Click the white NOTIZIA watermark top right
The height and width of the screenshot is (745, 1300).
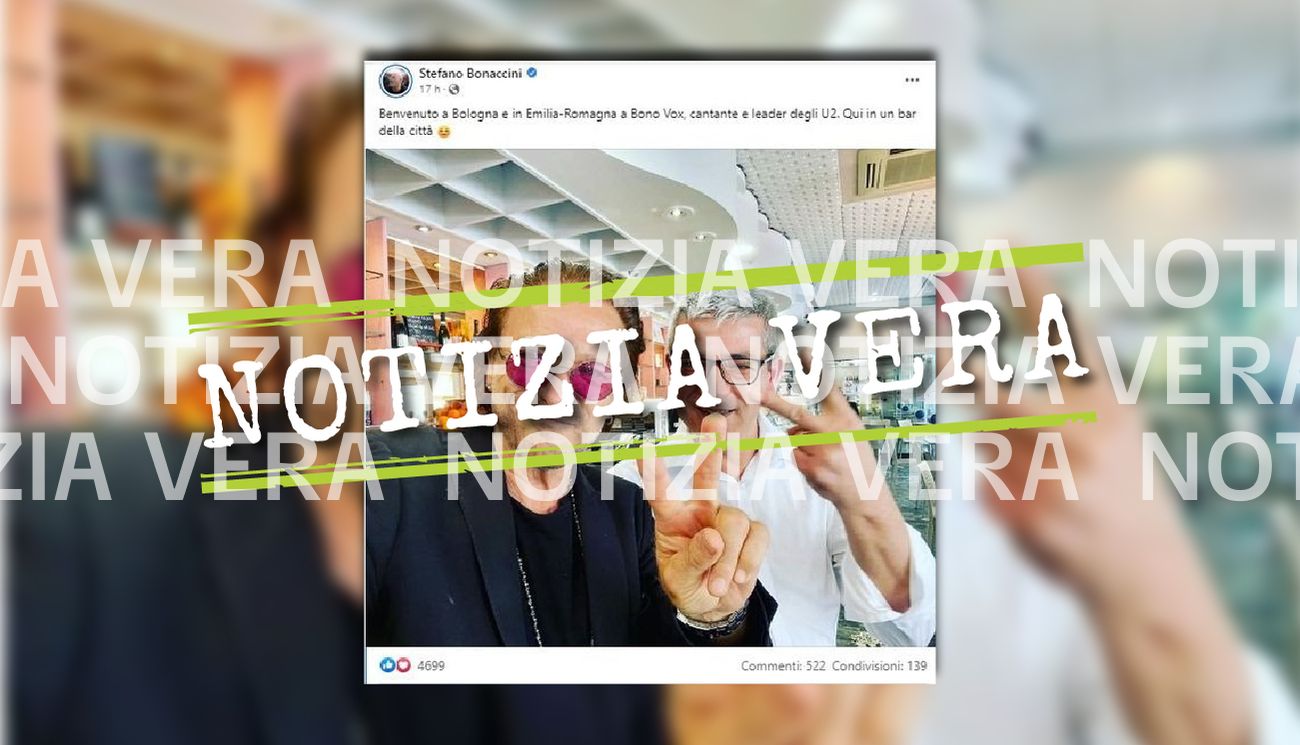[x=1192, y=278]
